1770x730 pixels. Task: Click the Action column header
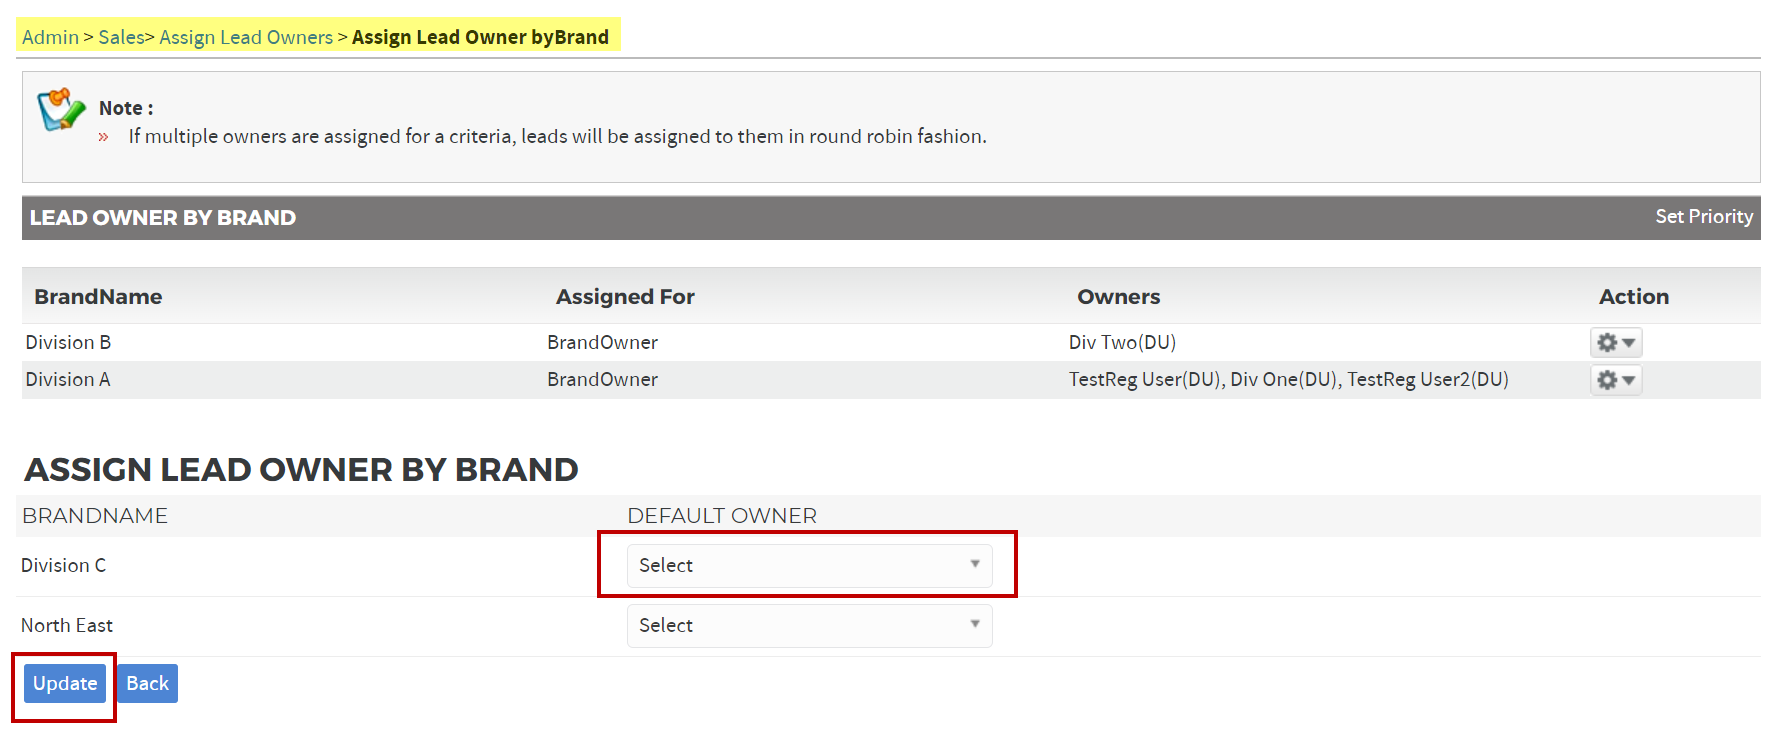(x=1633, y=297)
